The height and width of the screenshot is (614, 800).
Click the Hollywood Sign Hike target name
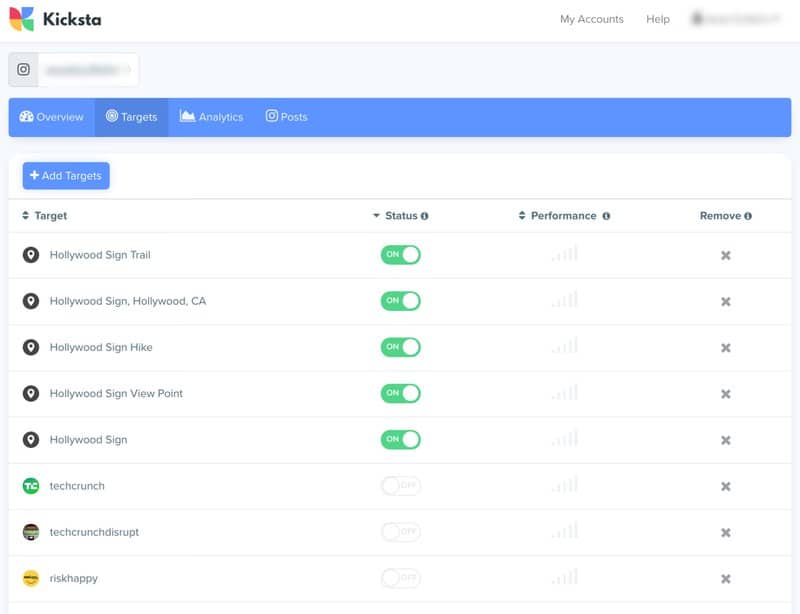101,347
